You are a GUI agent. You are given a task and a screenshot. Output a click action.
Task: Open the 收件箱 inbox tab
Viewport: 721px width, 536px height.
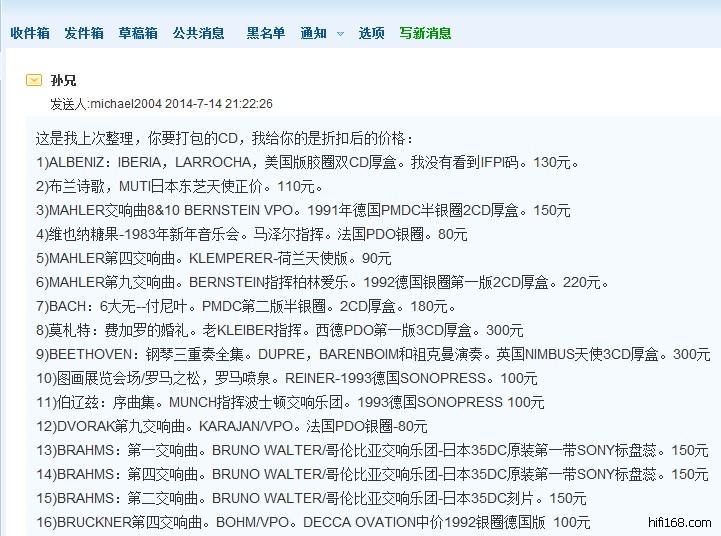pyautogui.click(x=30, y=33)
